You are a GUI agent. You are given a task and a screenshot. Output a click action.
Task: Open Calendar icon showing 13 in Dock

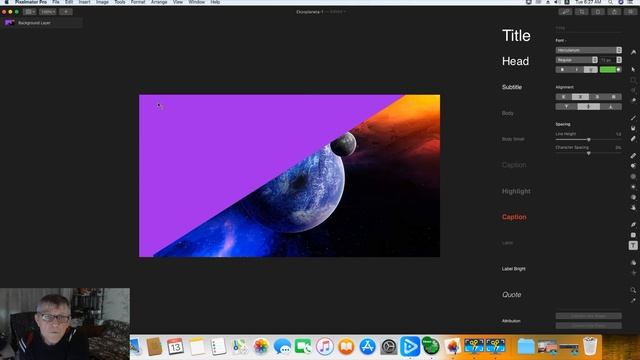click(175, 347)
